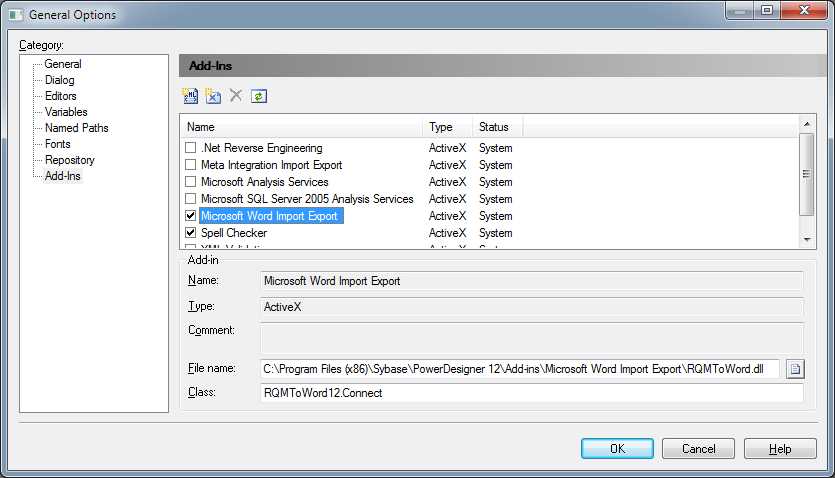The width and height of the screenshot is (835, 478).
Task: Sort add-ins by the Status column header
Action: 498,127
